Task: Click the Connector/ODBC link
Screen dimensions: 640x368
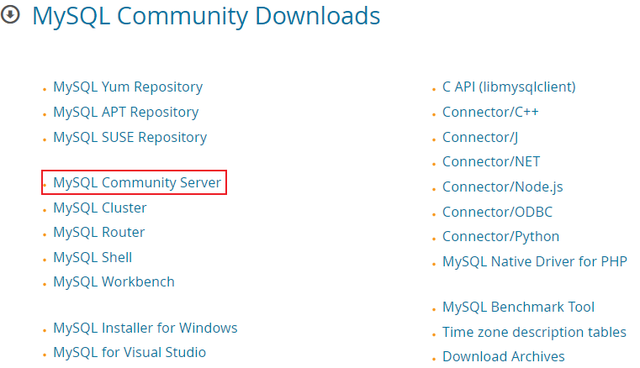Action: click(497, 212)
